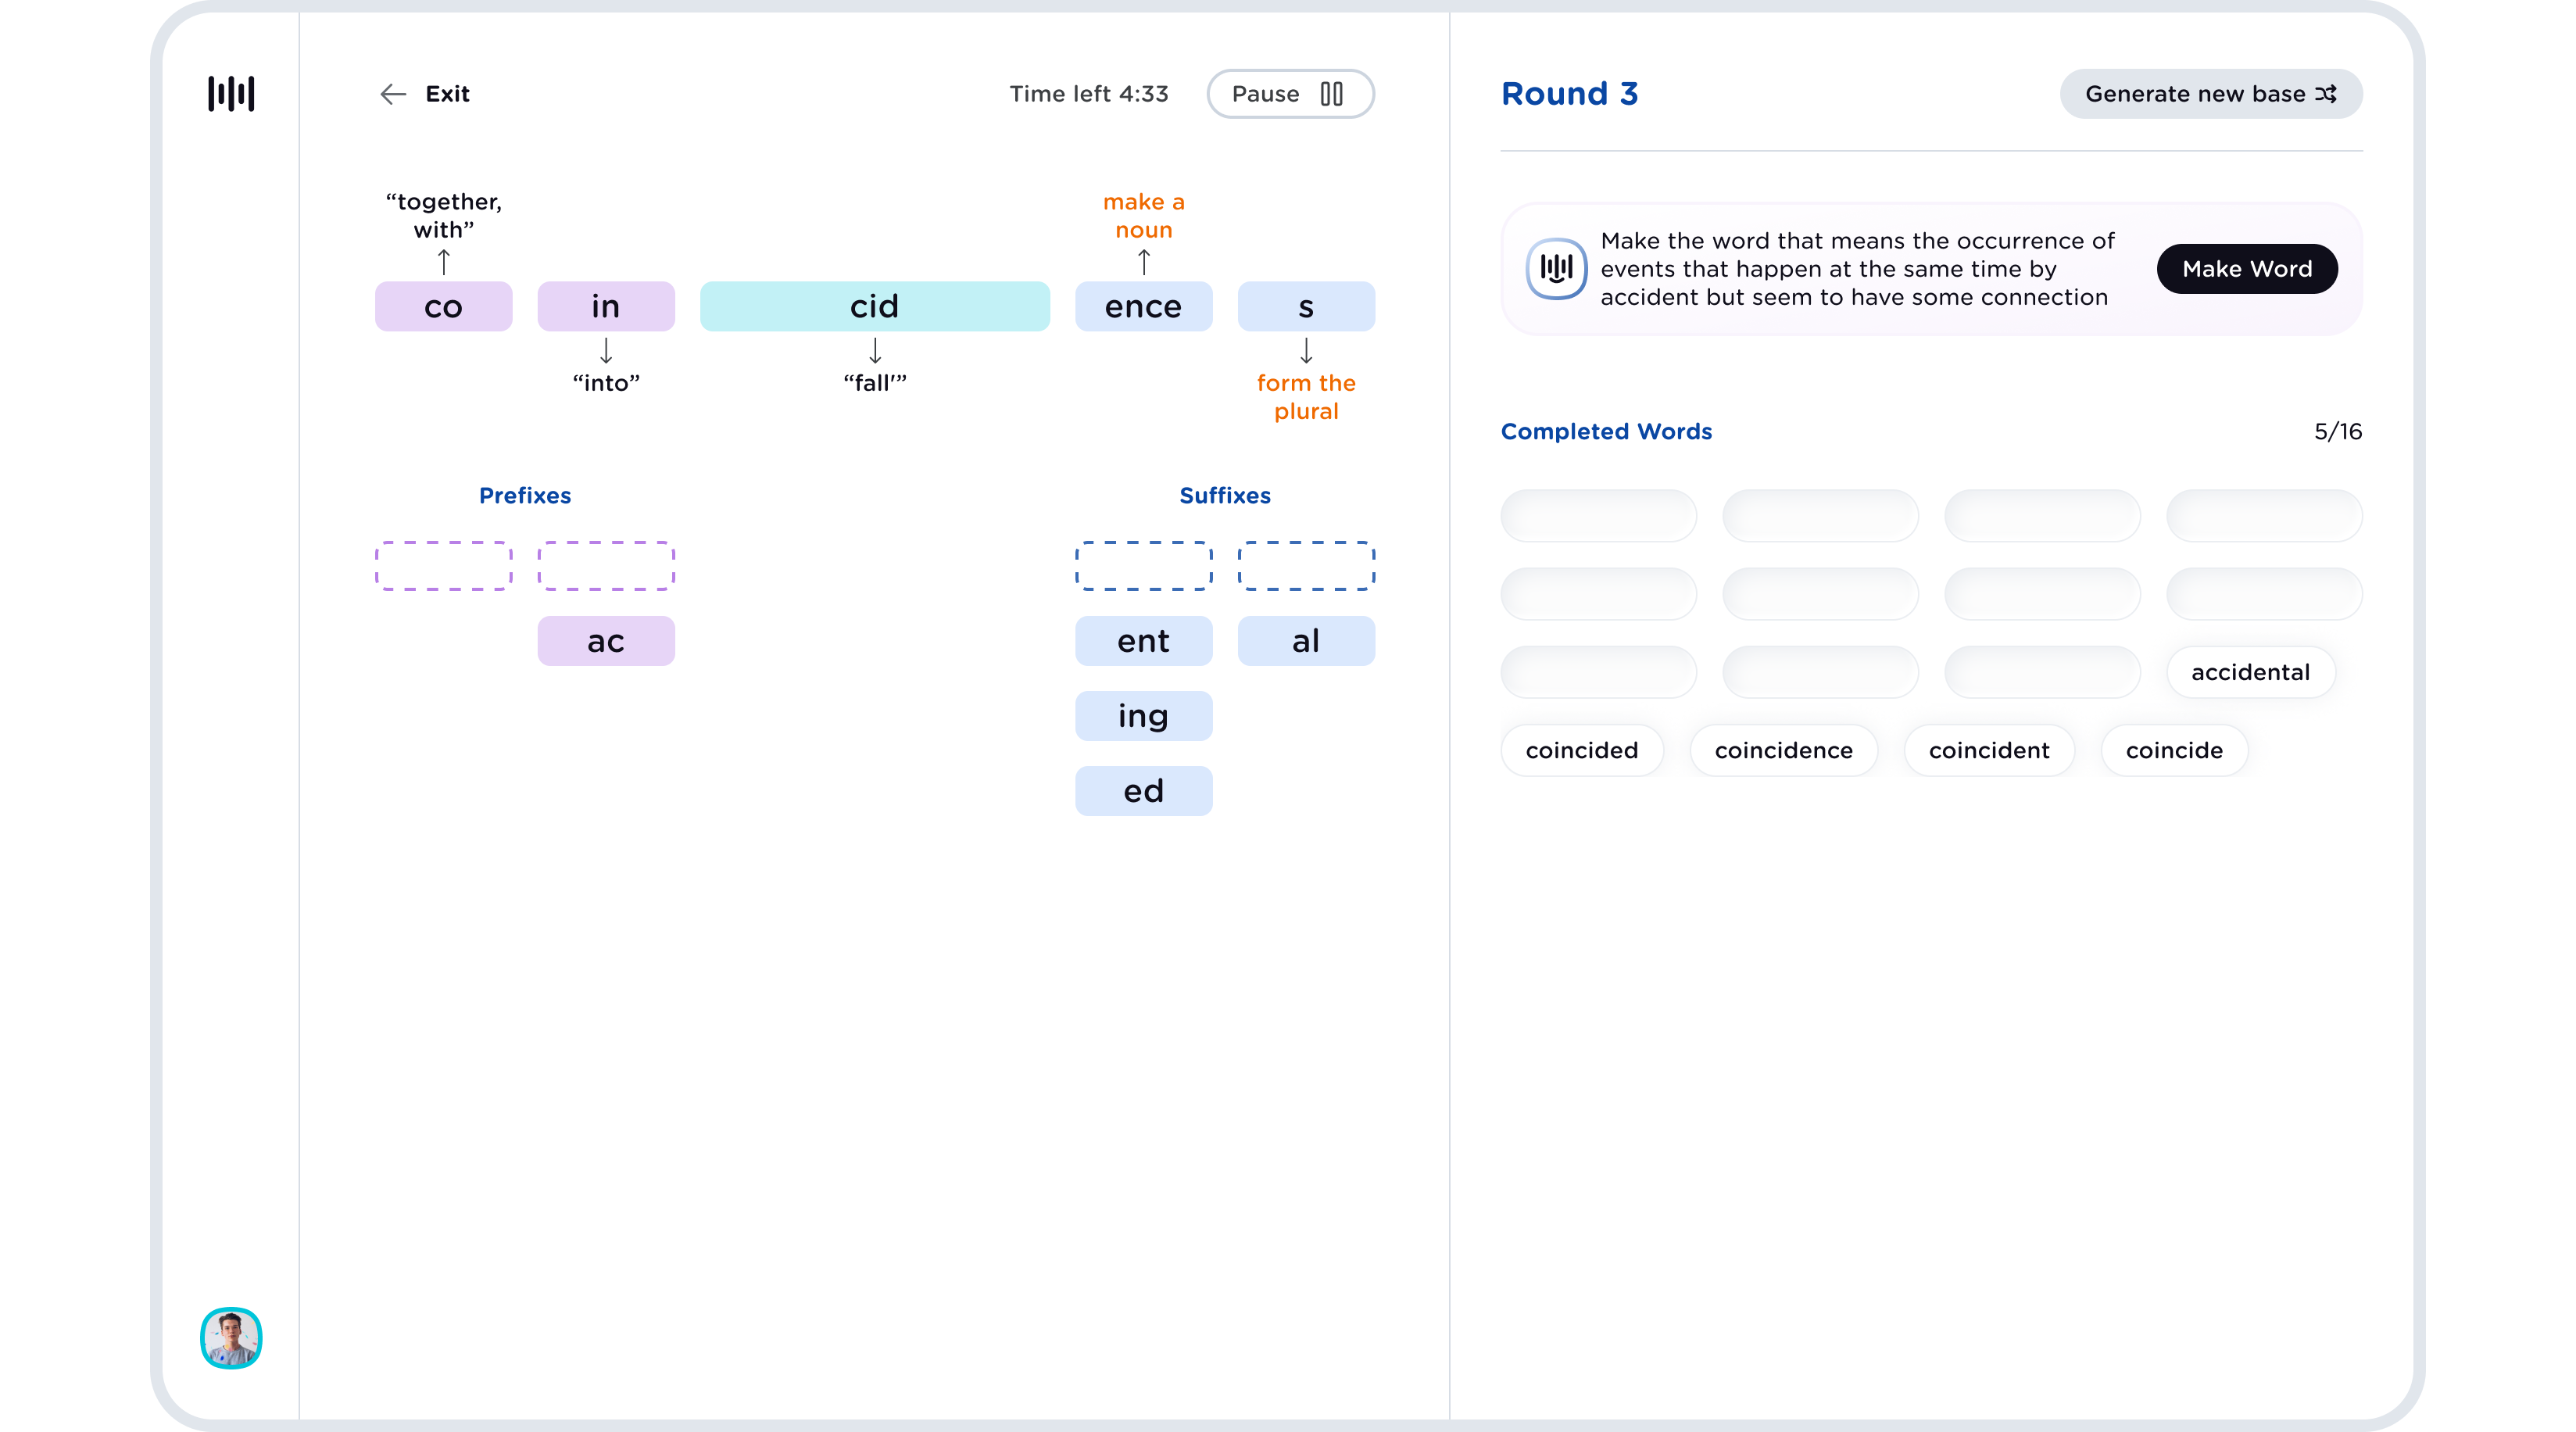Click the 'ent' suffix tile

pyautogui.click(x=1143, y=640)
